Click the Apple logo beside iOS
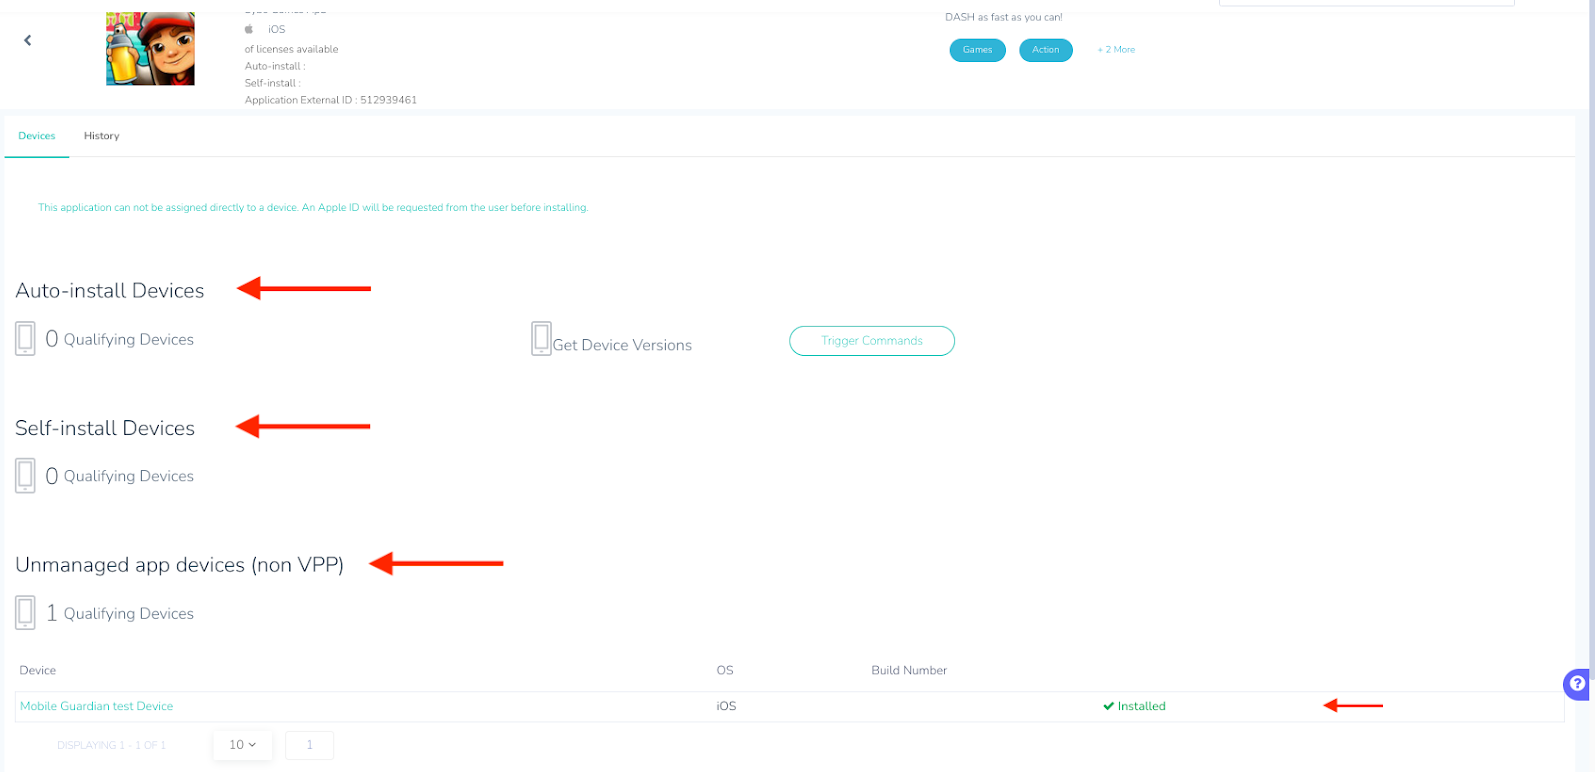This screenshot has width=1595, height=772. click(249, 29)
